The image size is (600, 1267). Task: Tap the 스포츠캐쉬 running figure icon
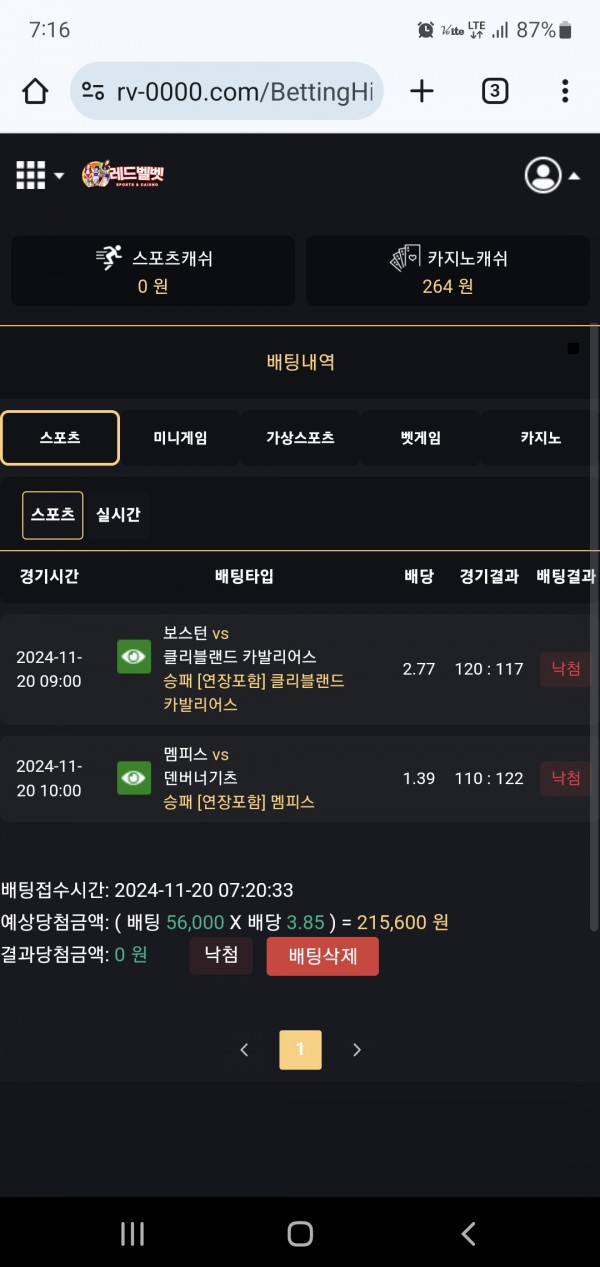[x=109, y=258]
